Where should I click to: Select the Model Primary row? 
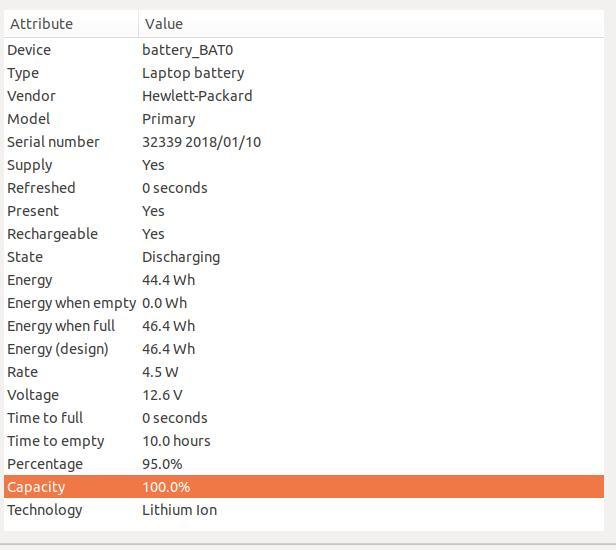[304, 119]
